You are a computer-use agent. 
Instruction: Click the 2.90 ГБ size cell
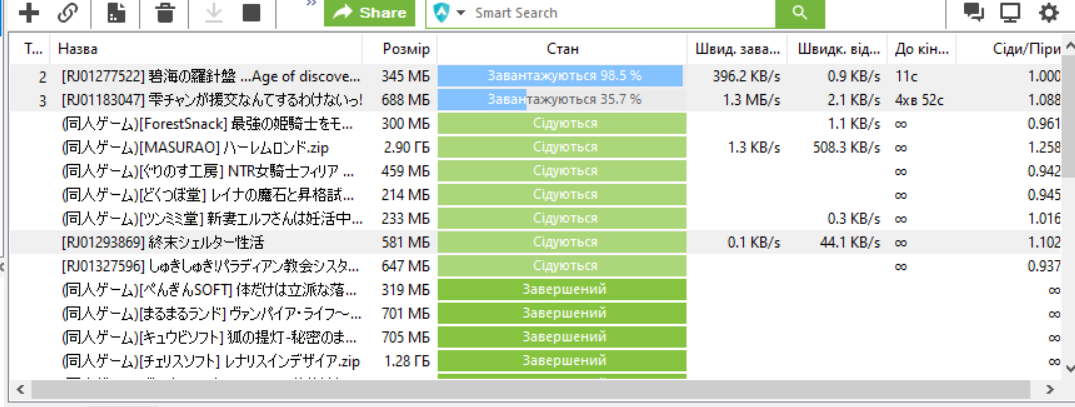(x=407, y=147)
